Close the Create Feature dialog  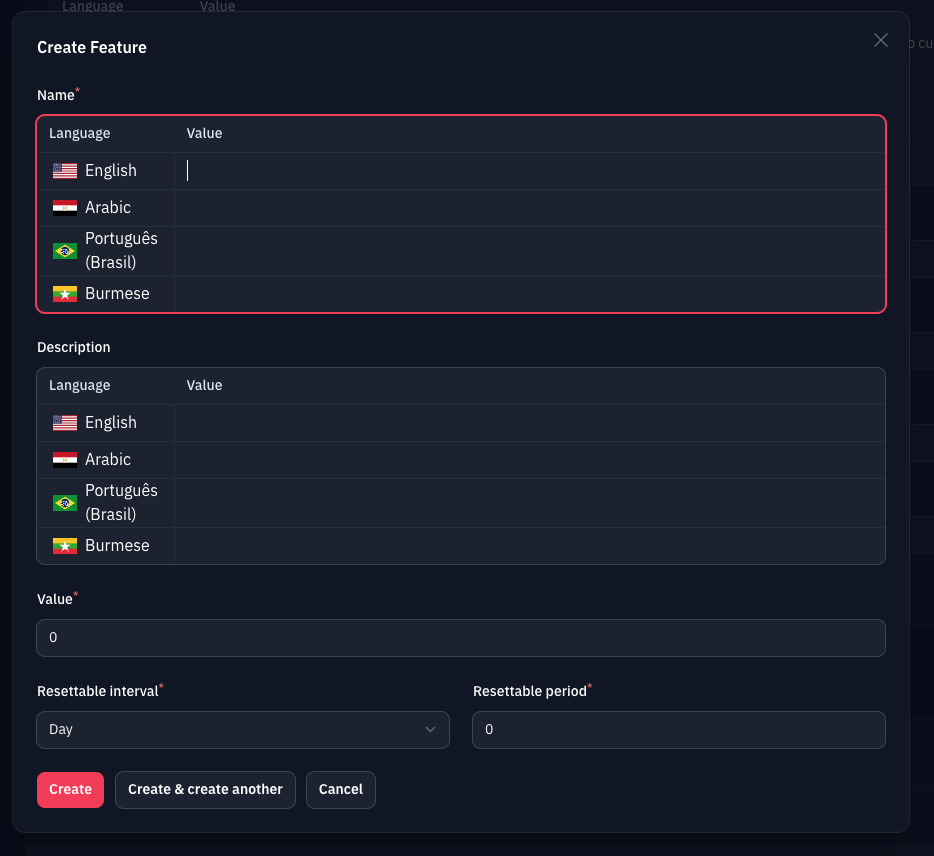click(x=881, y=40)
